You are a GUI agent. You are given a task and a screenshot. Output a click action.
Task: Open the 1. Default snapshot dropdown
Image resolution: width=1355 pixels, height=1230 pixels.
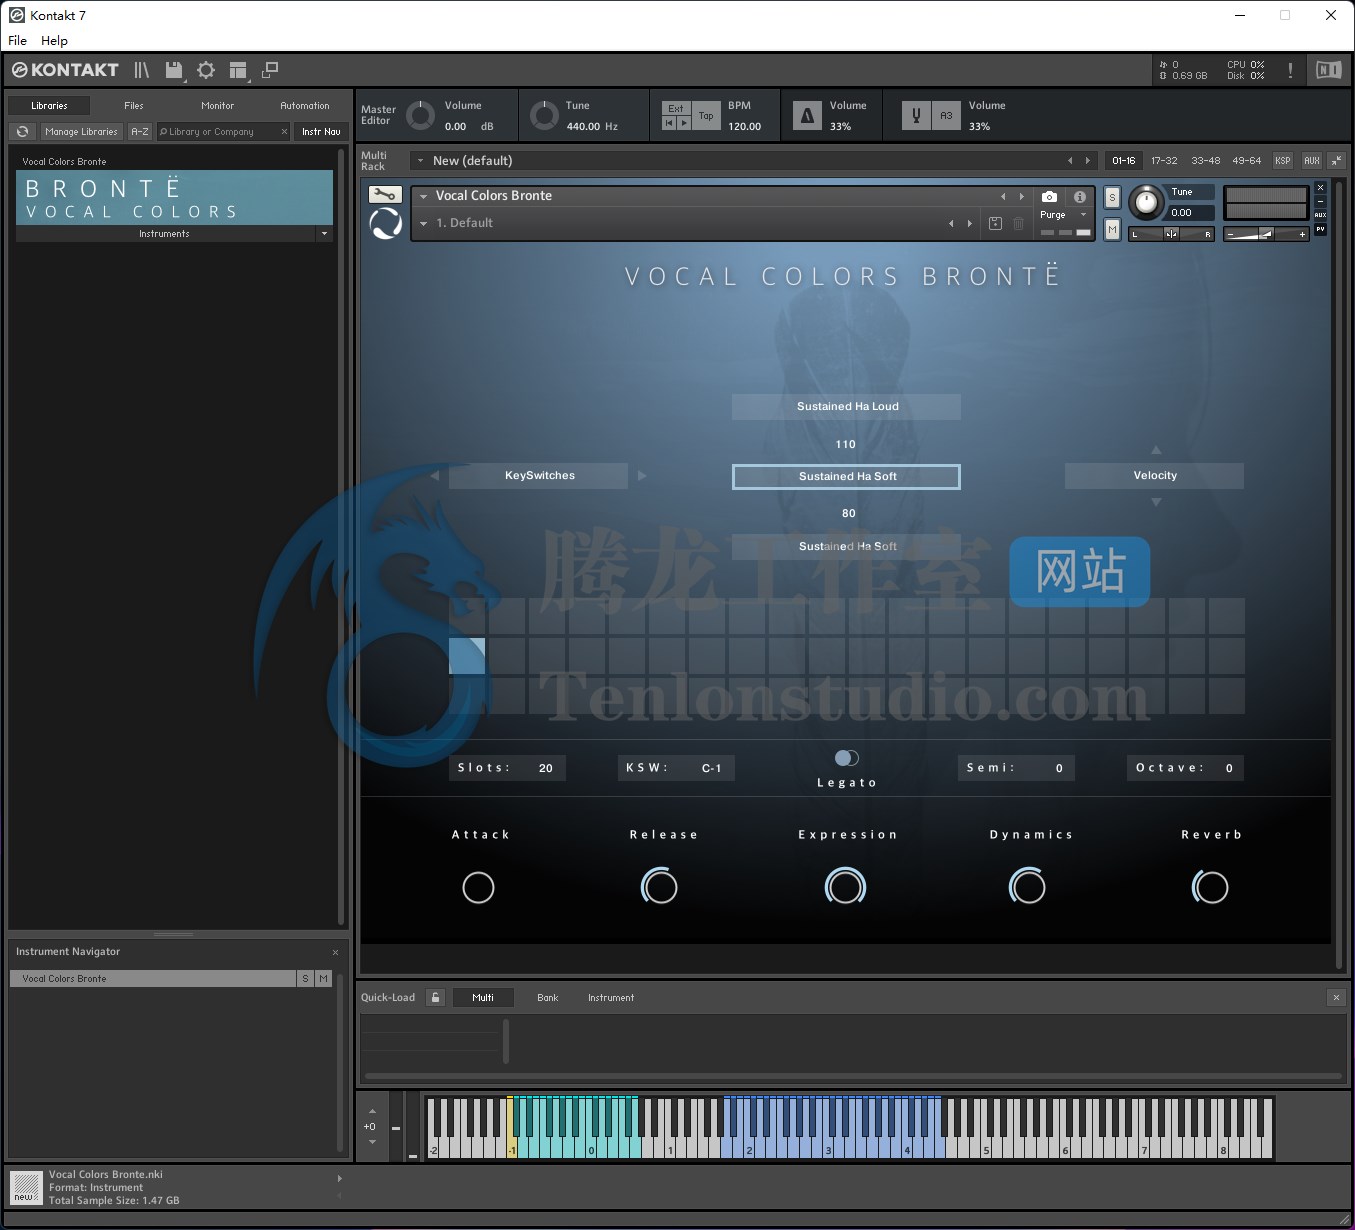424,223
